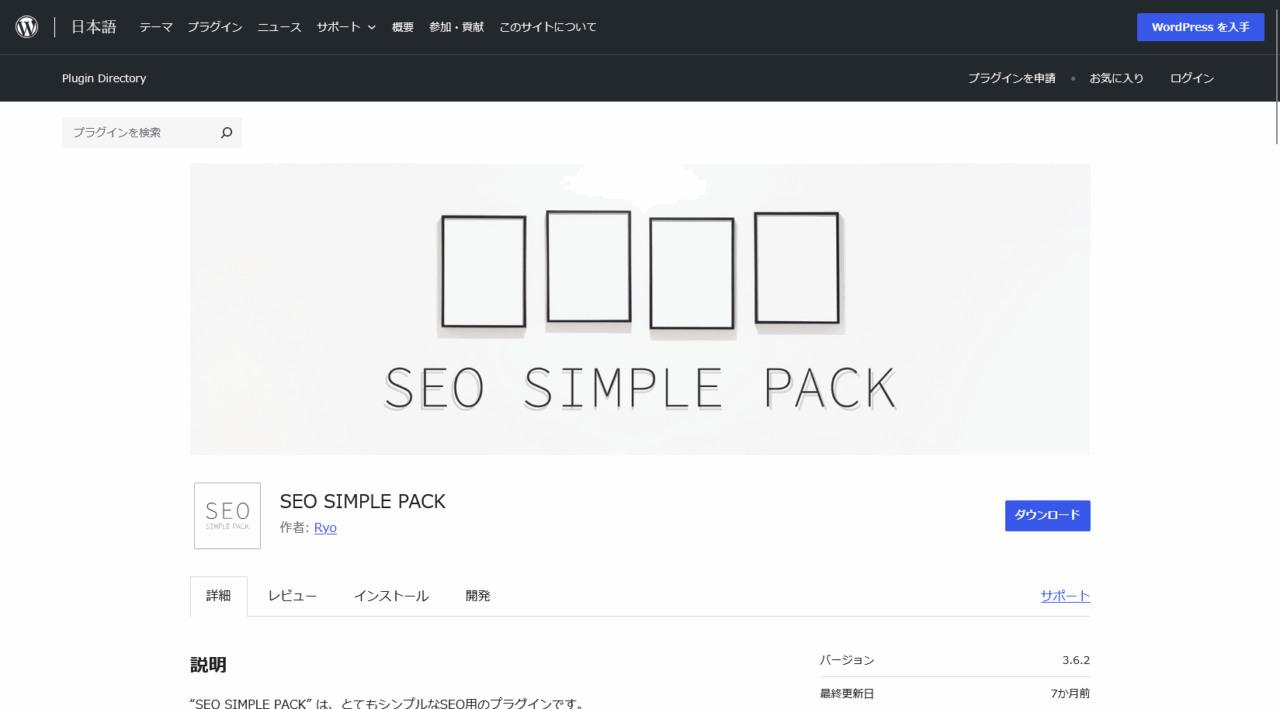Click the ログイン link
Image resolution: width=1280 pixels, height=709 pixels.
[1192, 78]
